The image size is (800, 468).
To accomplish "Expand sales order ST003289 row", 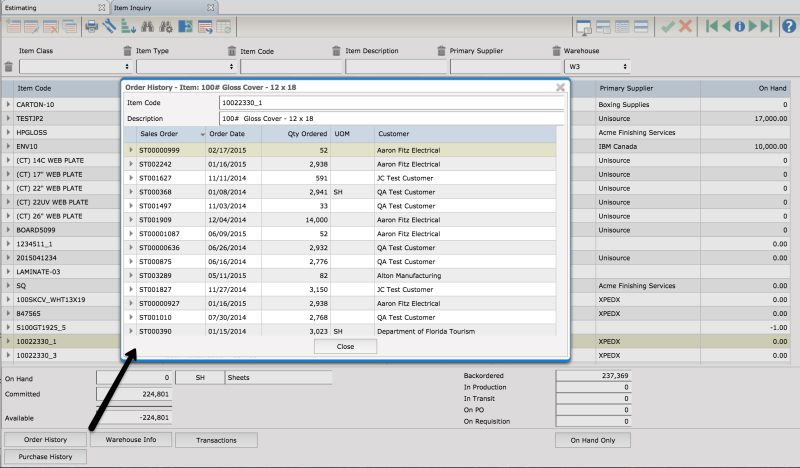I will 131,275.
